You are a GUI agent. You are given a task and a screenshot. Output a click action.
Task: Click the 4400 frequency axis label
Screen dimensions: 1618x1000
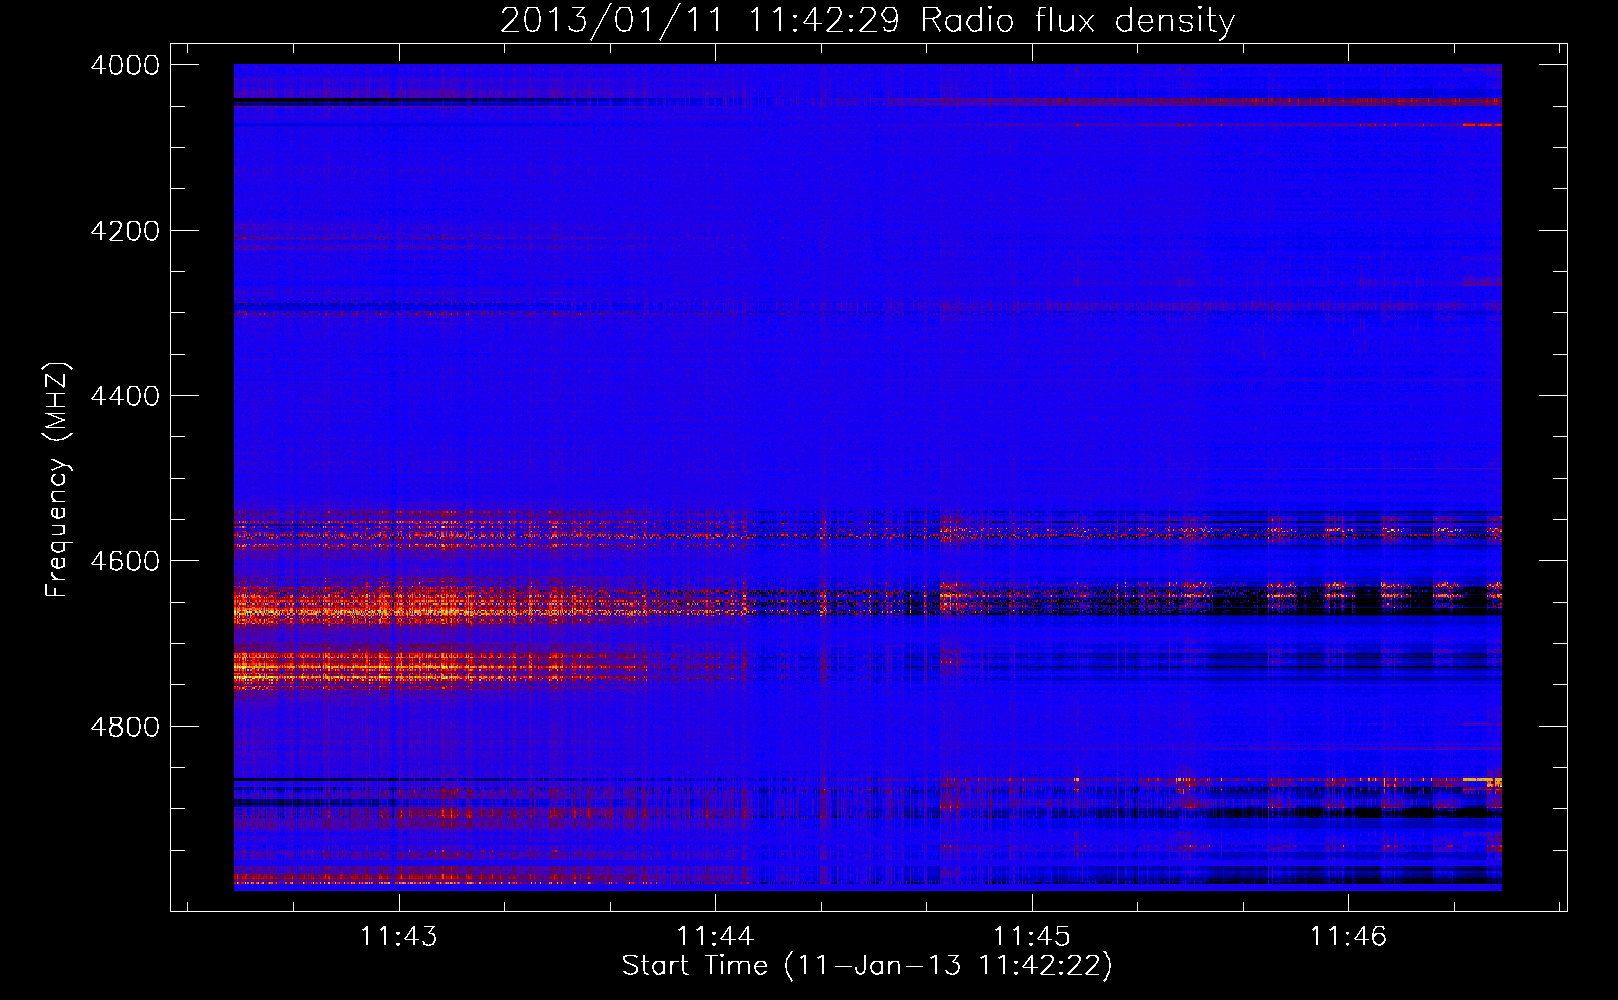click(x=125, y=396)
